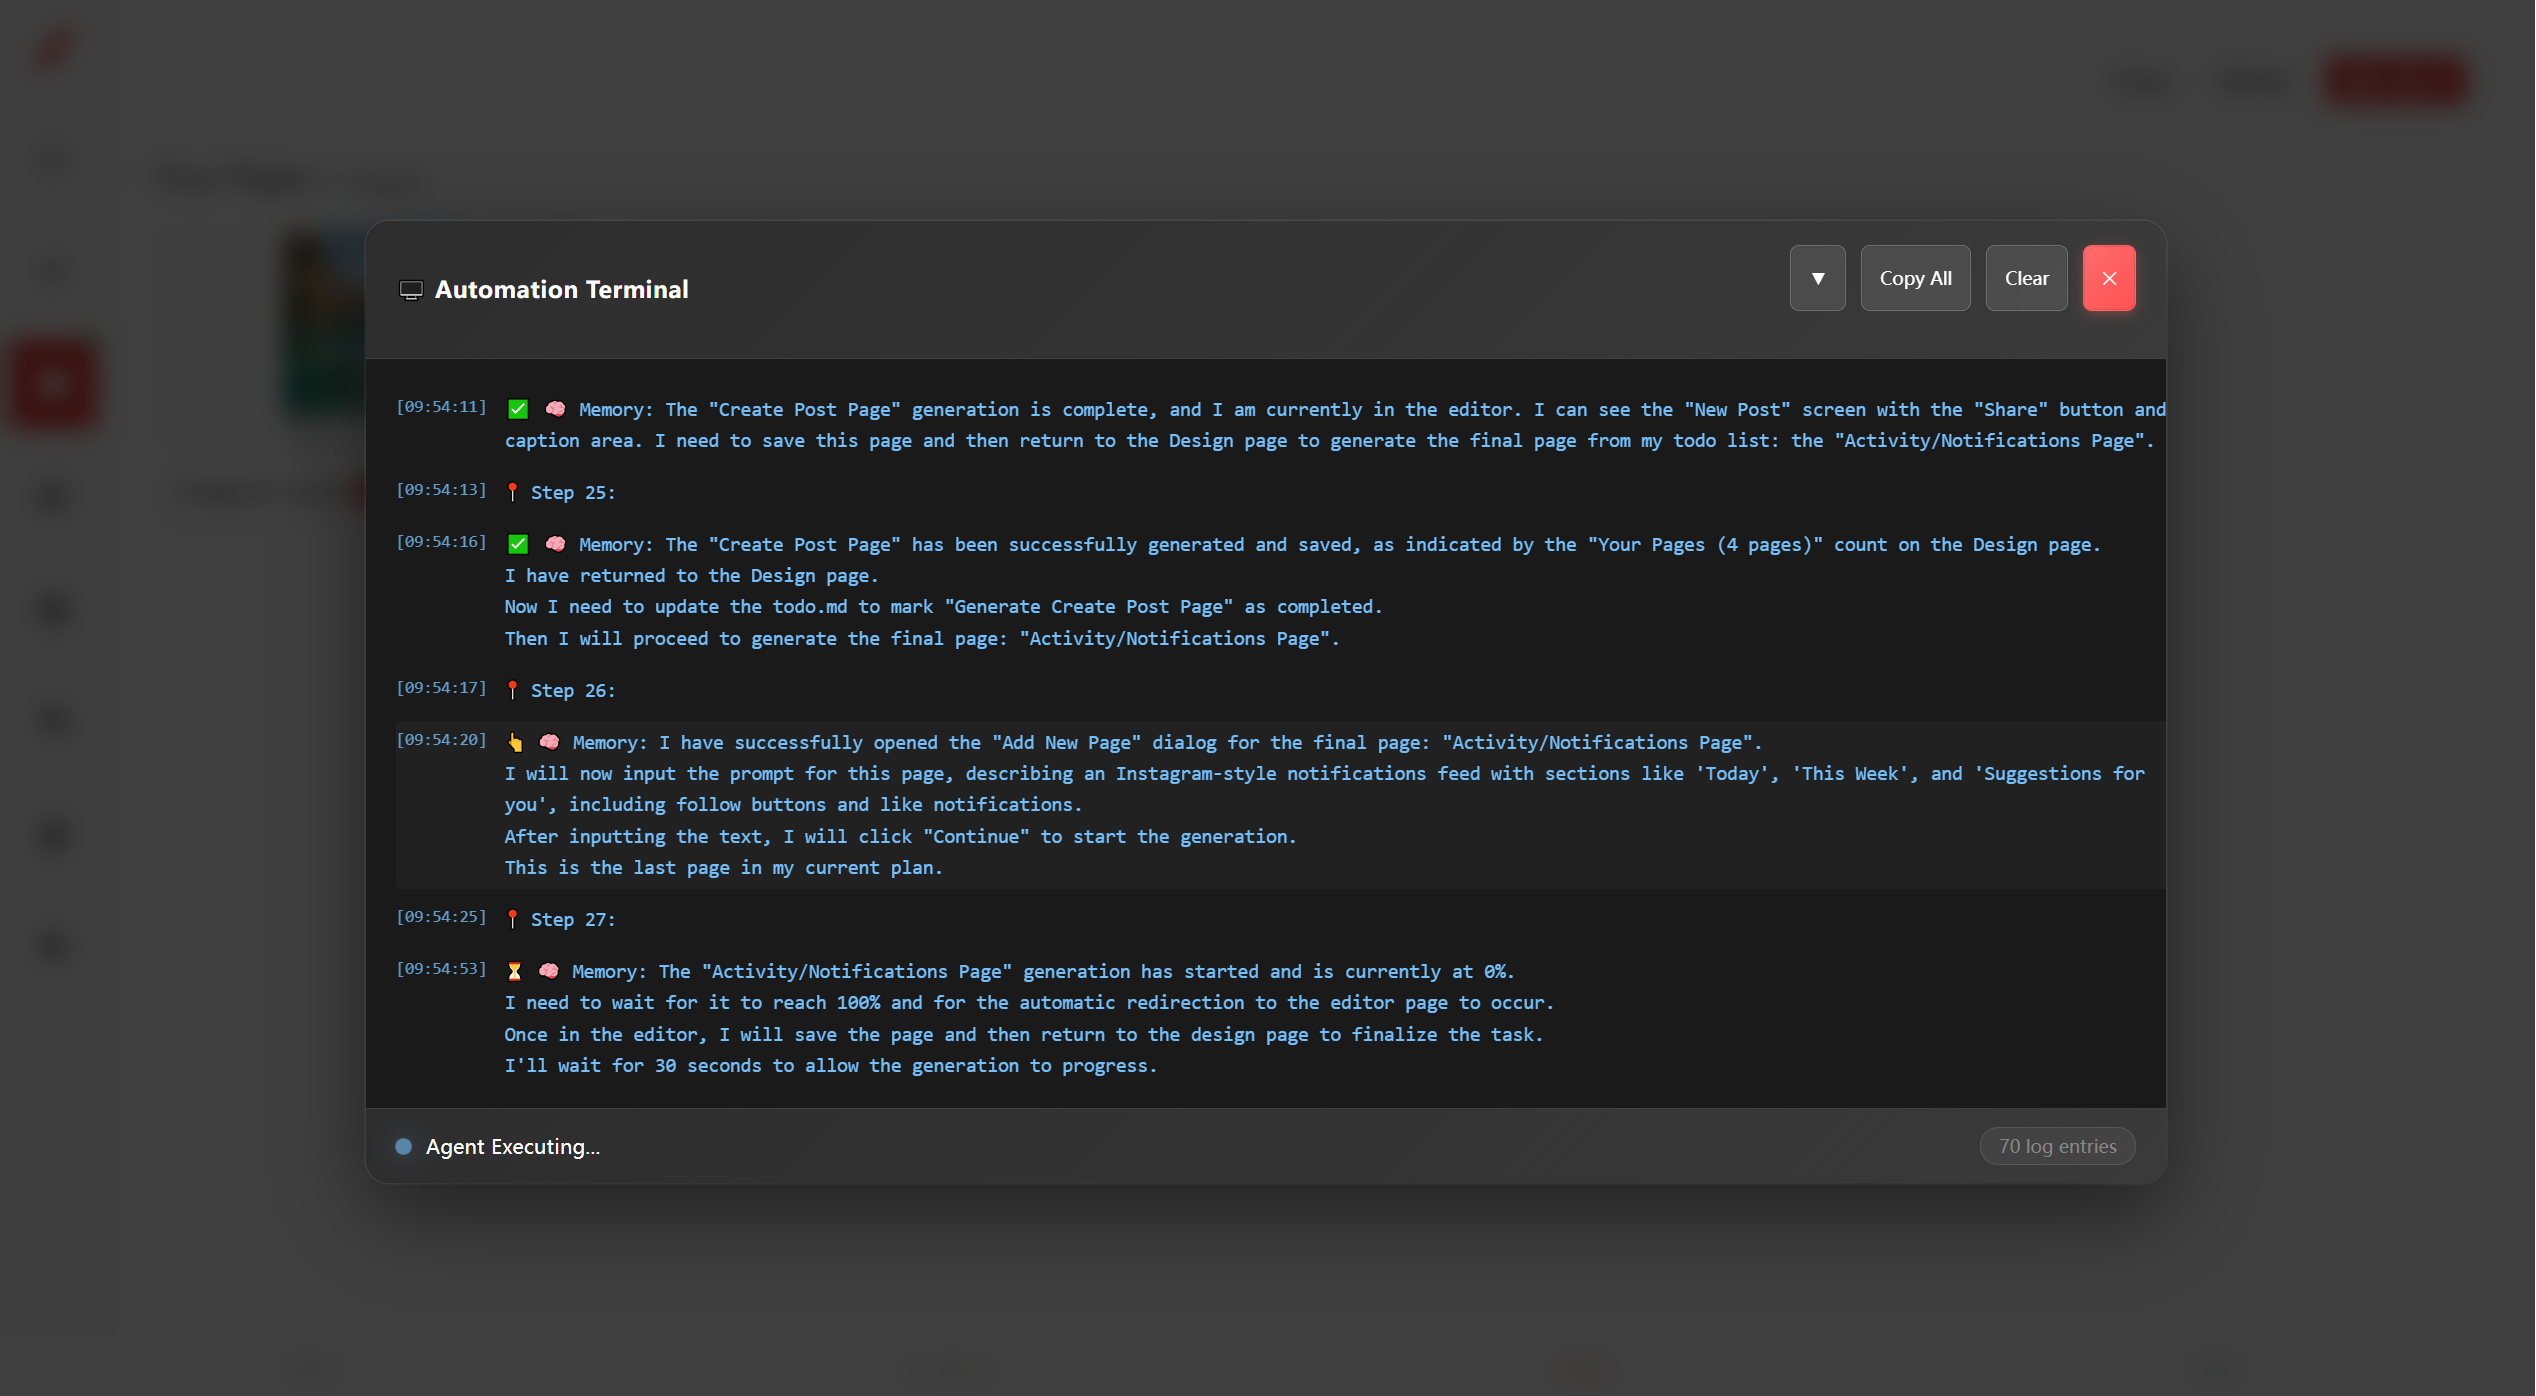Clear the terminal log output

2026,278
